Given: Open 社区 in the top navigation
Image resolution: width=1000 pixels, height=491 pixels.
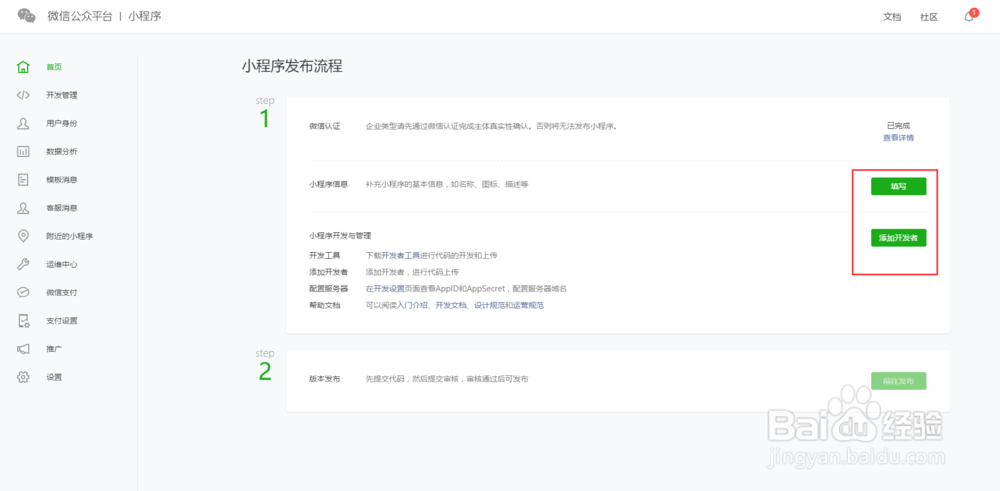Looking at the screenshot, I should pos(929,17).
